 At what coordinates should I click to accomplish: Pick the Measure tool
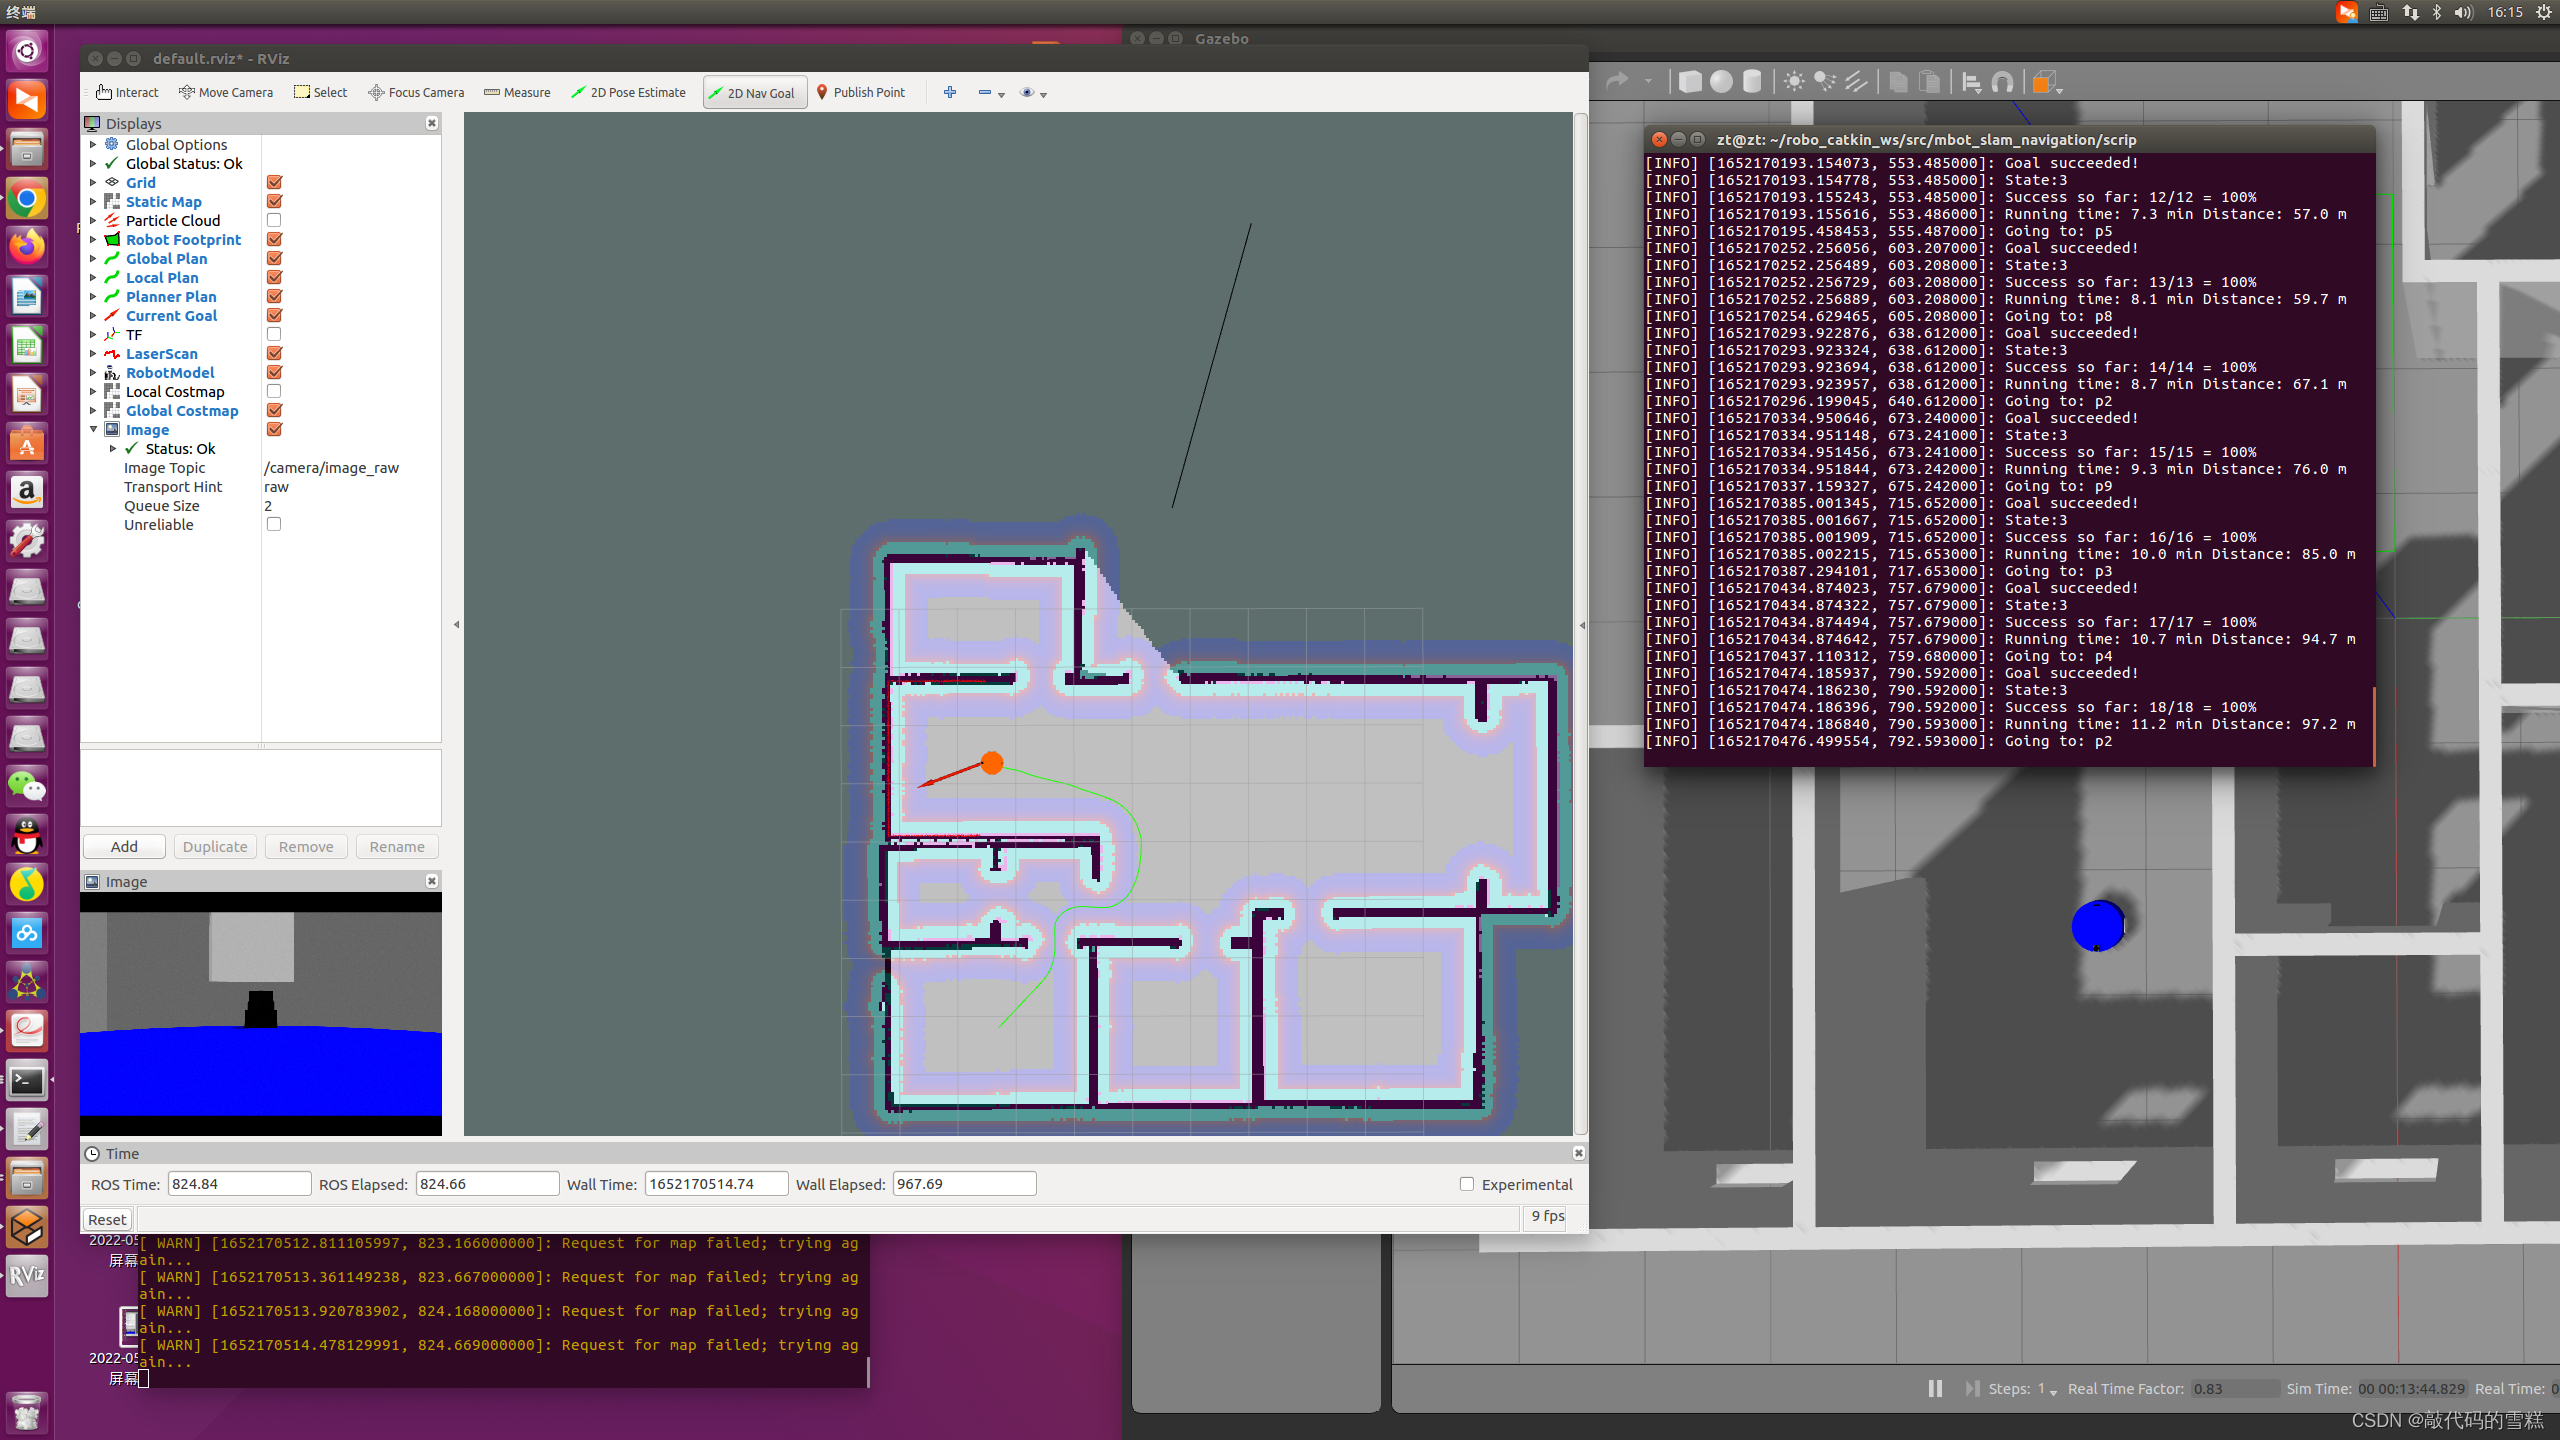click(517, 92)
